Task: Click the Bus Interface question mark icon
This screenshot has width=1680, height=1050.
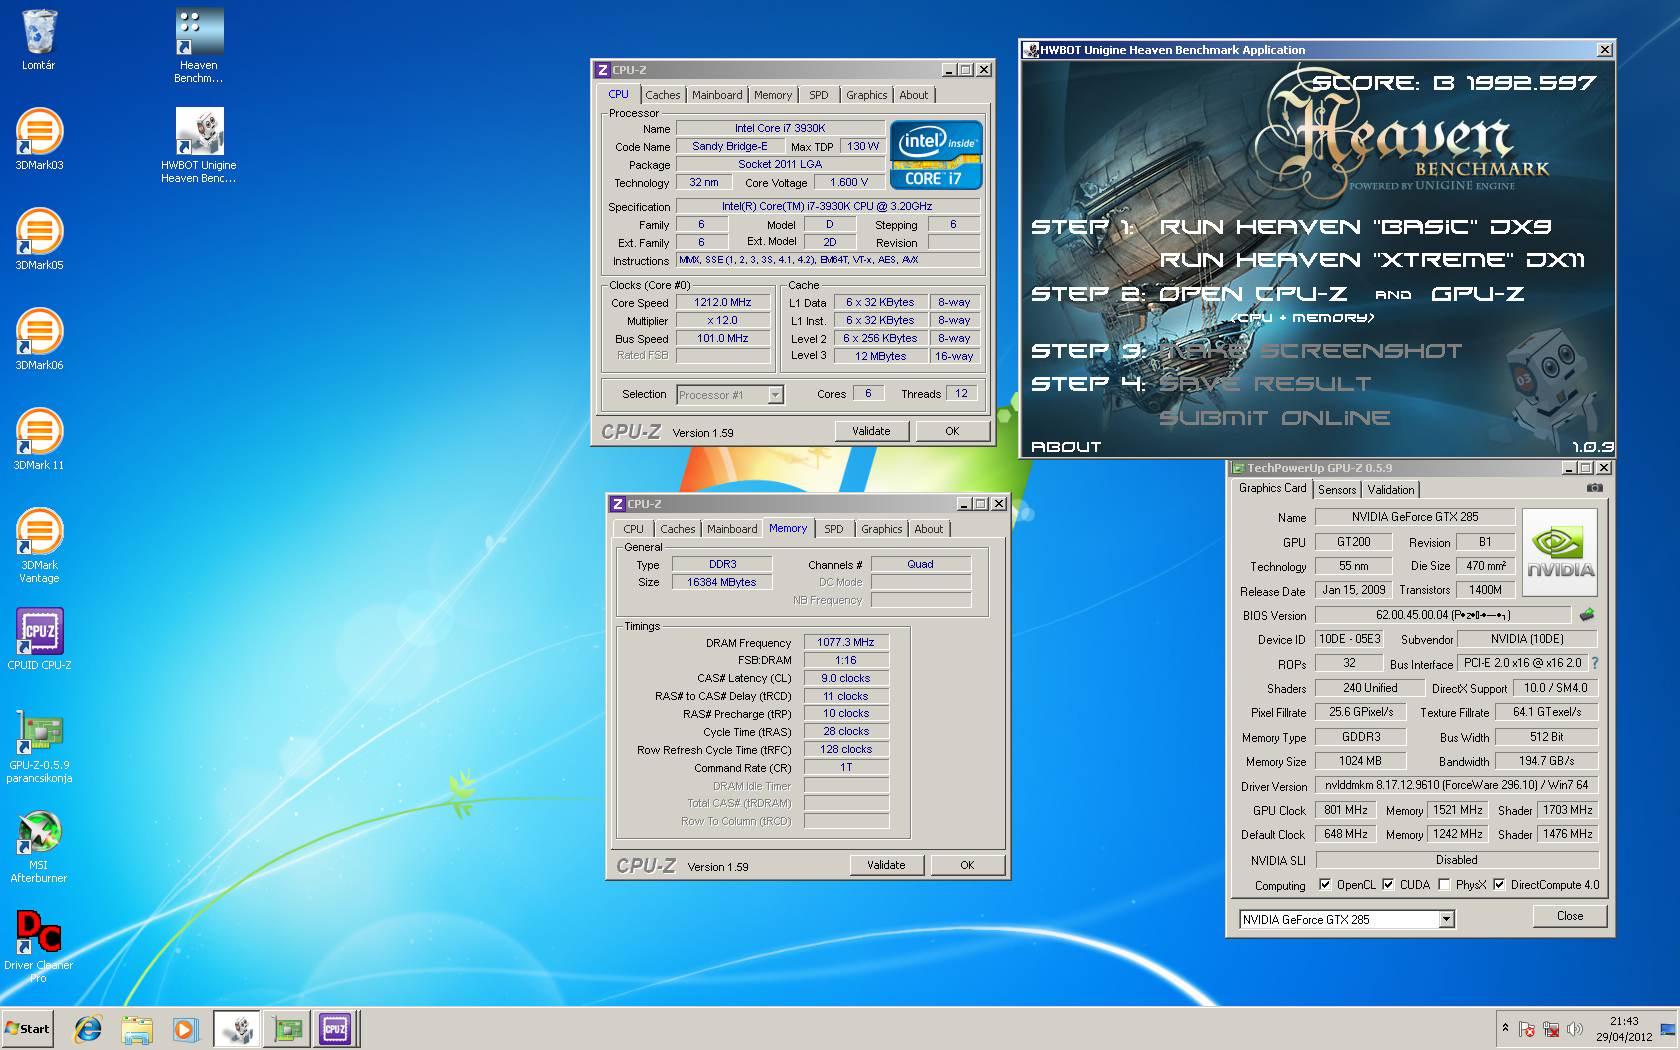Action: tap(1594, 663)
